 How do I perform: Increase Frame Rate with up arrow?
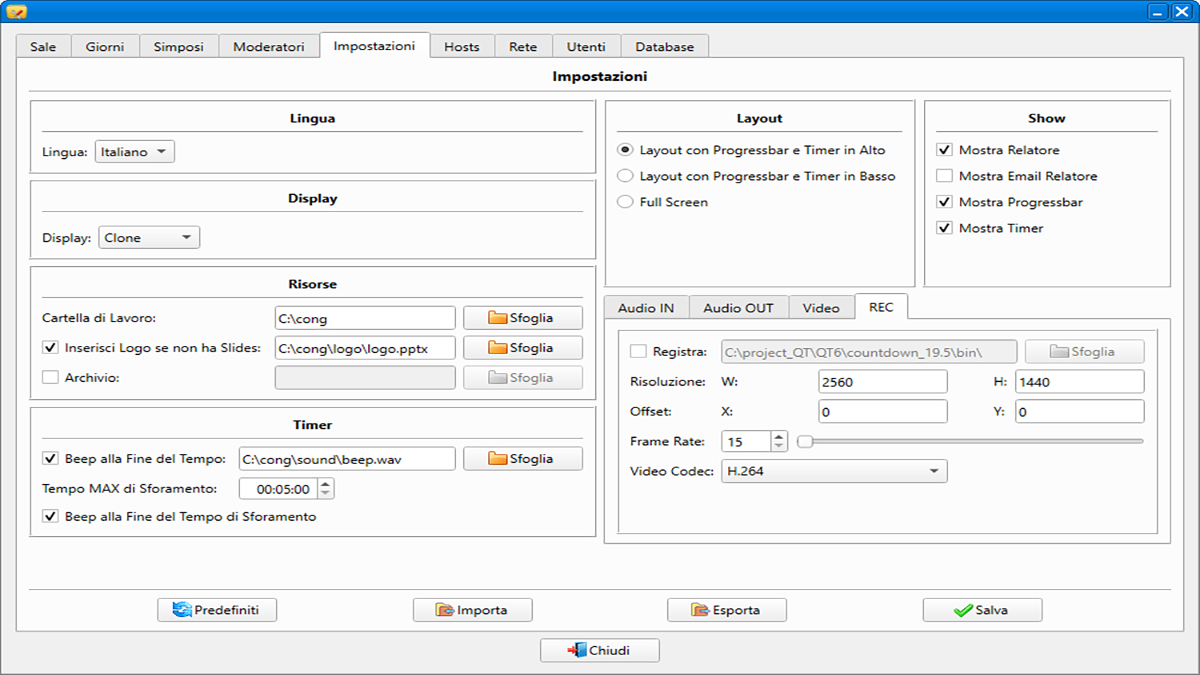780,436
